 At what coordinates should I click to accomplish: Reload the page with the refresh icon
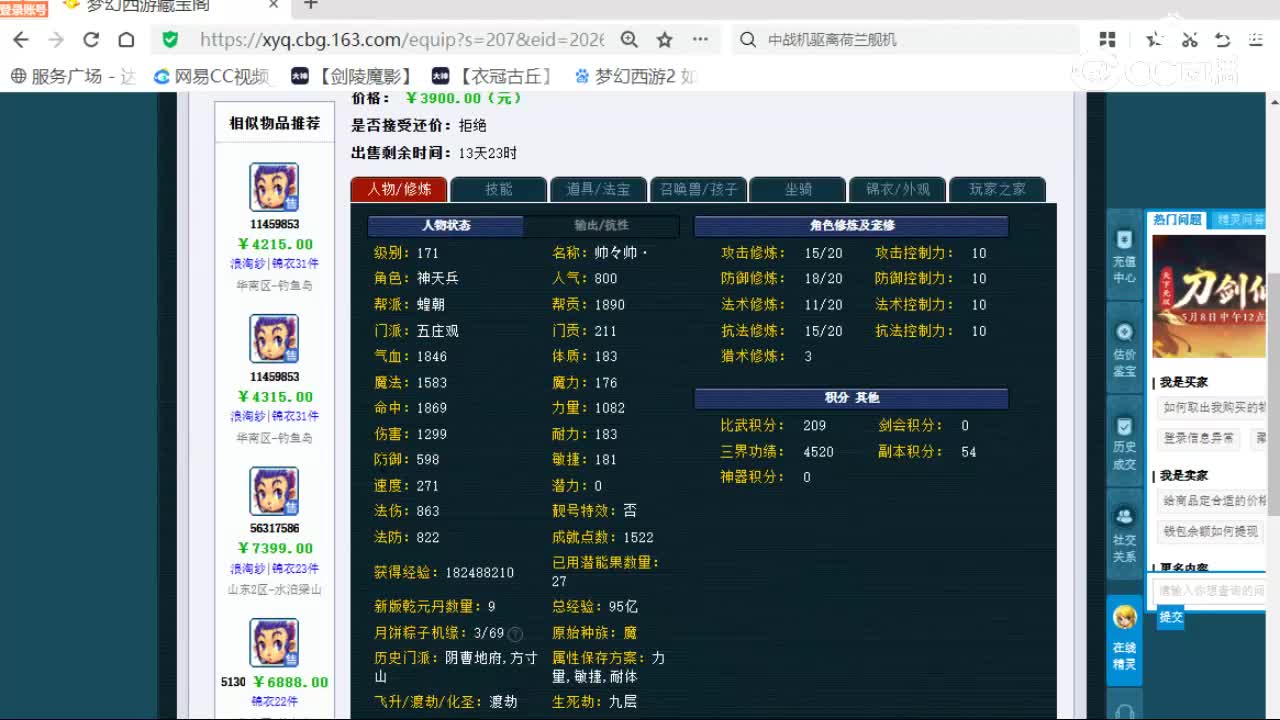pyautogui.click(x=91, y=40)
